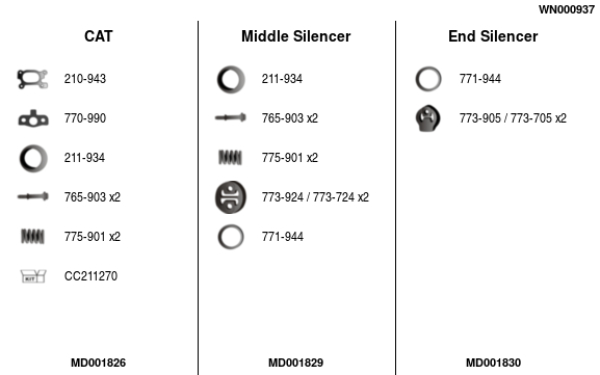The width and height of the screenshot is (600, 375).
Task: Click the thin ring icon under End Silencer
Action: click(x=428, y=79)
